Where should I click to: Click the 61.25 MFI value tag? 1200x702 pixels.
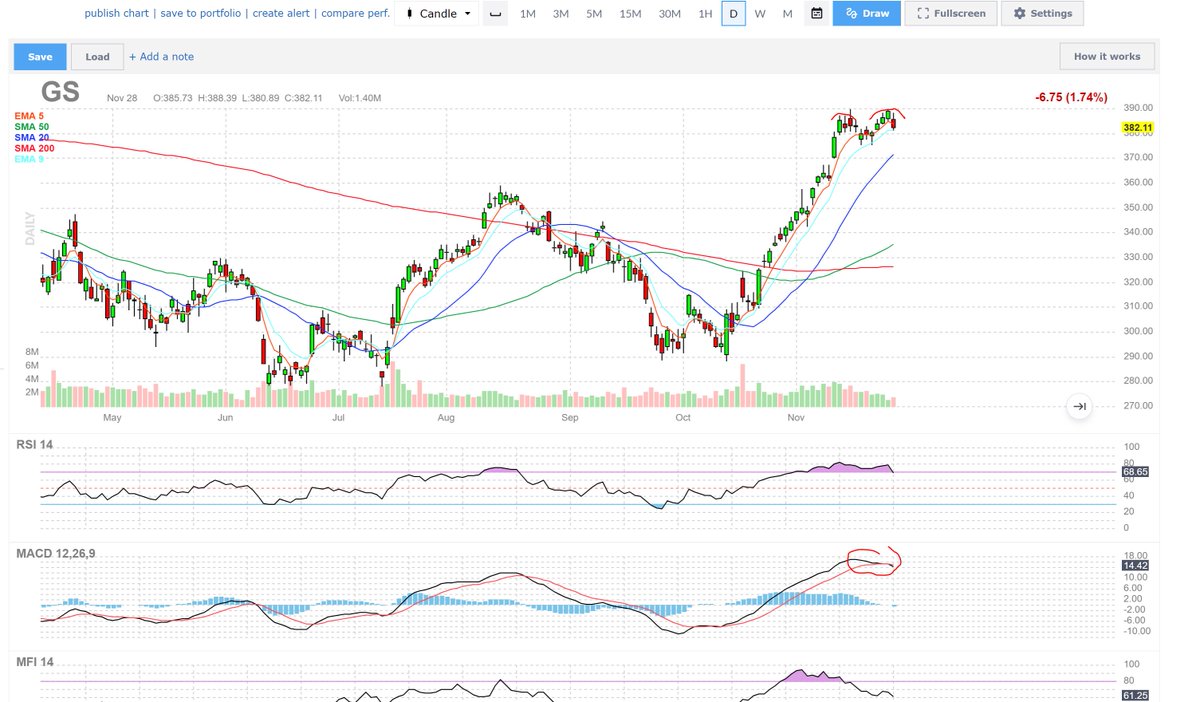[1137, 695]
